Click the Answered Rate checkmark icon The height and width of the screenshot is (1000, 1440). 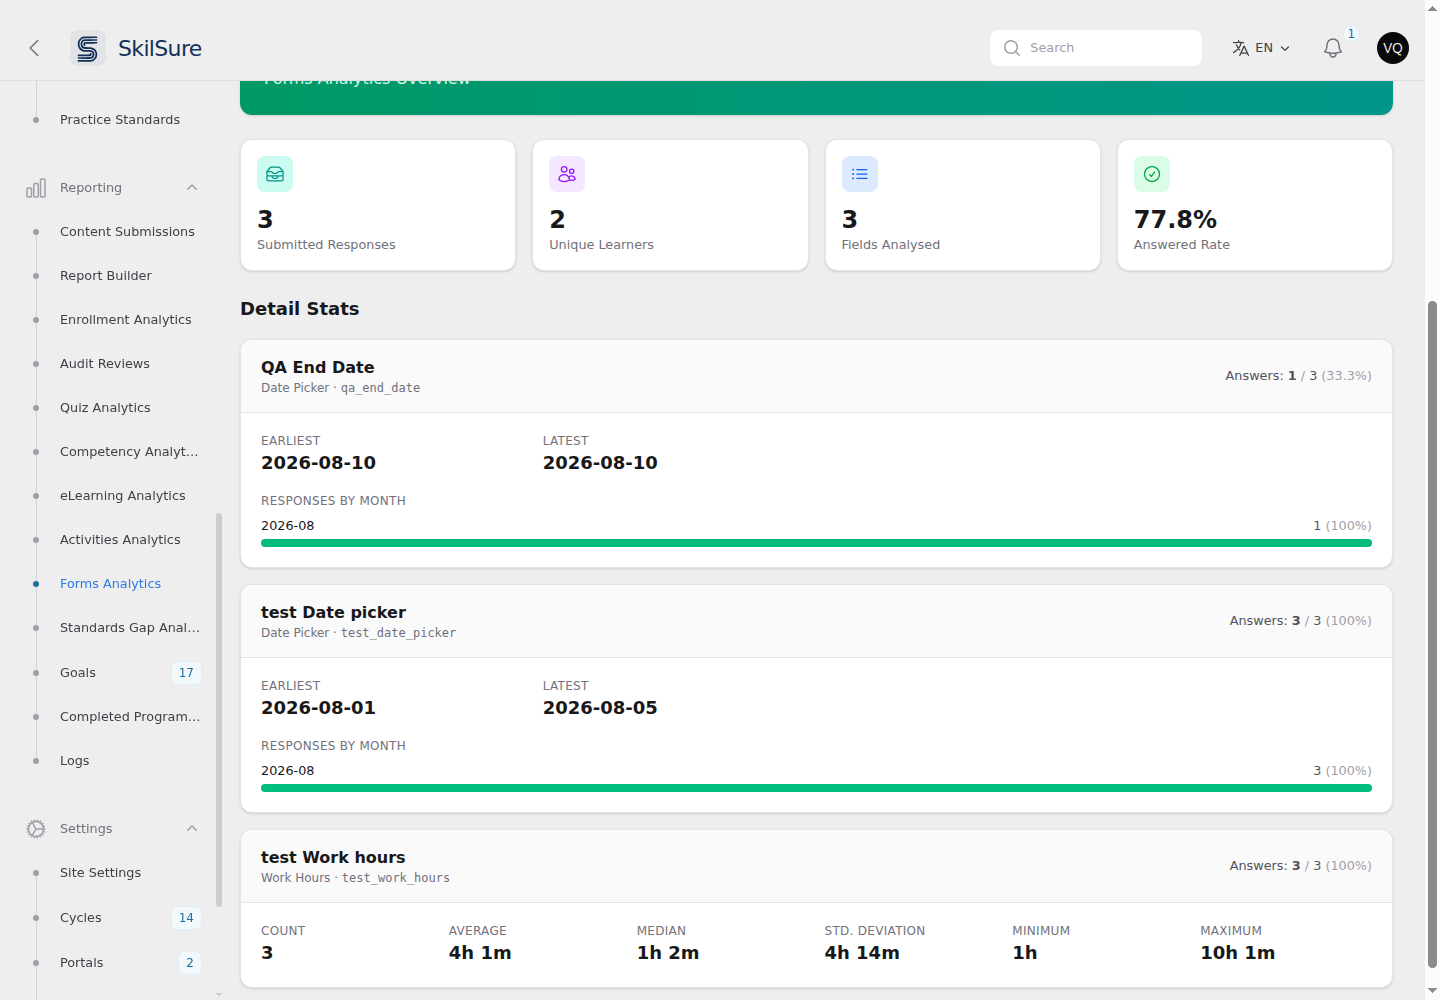pos(1152,174)
